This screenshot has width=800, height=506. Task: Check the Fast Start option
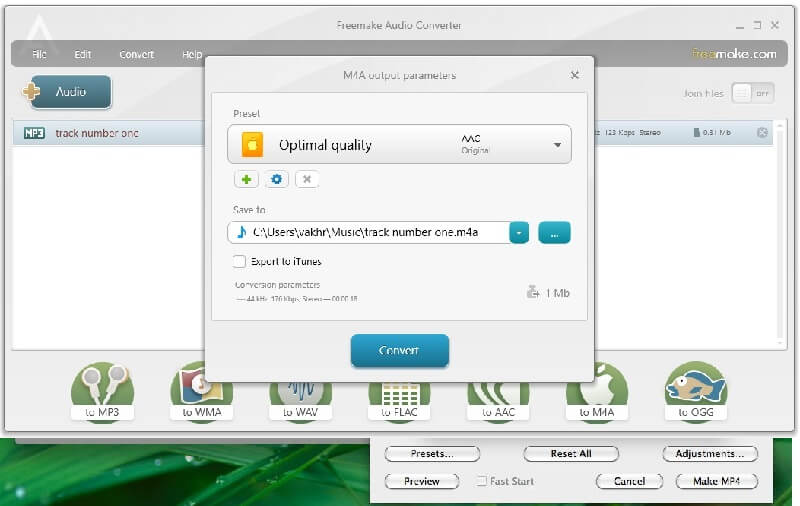click(x=481, y=481)
